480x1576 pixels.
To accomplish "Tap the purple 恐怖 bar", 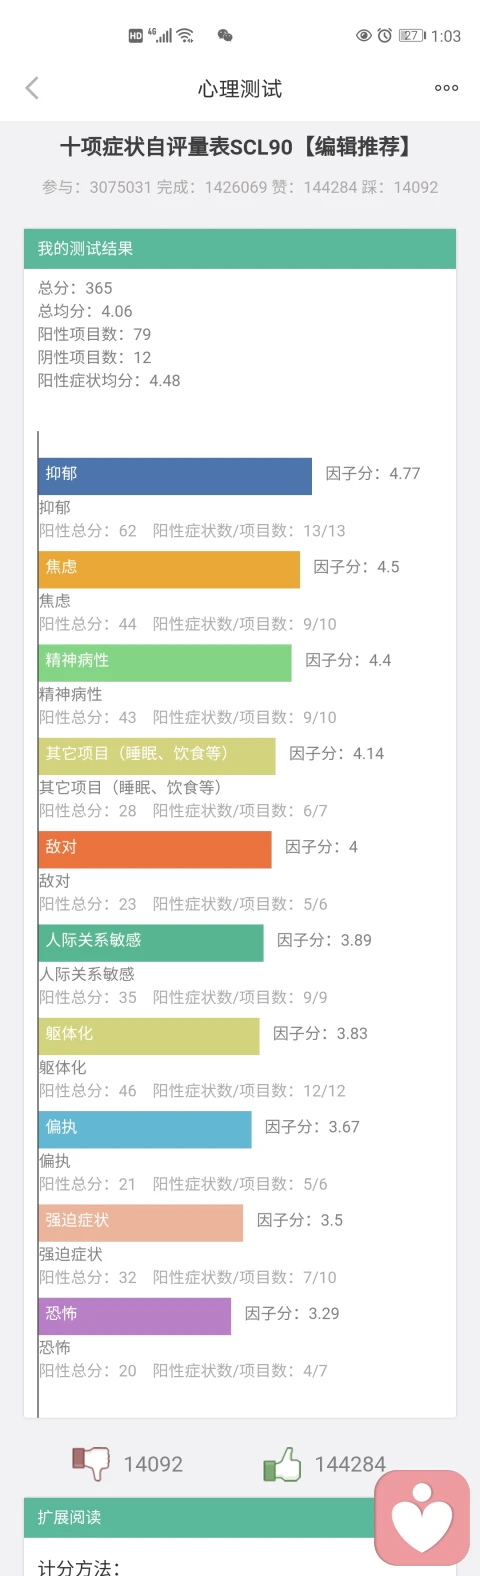I will [x=135, y=1316].
